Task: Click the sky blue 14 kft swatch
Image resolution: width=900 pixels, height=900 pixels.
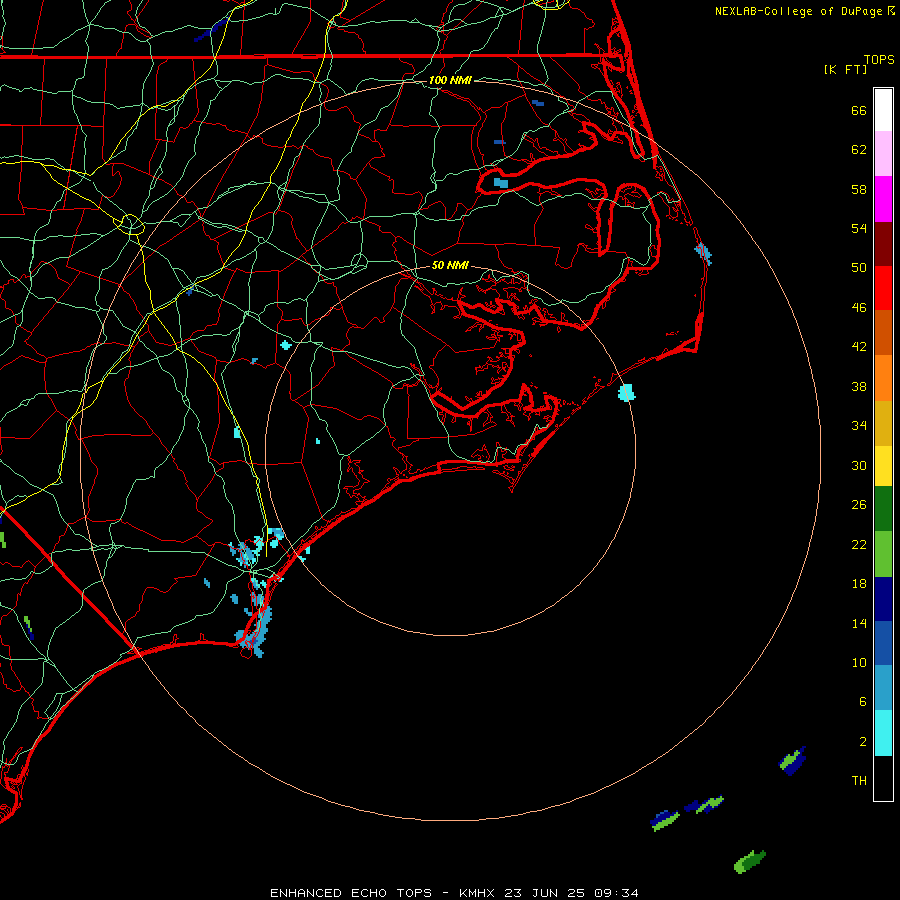Action: [883, 688]
